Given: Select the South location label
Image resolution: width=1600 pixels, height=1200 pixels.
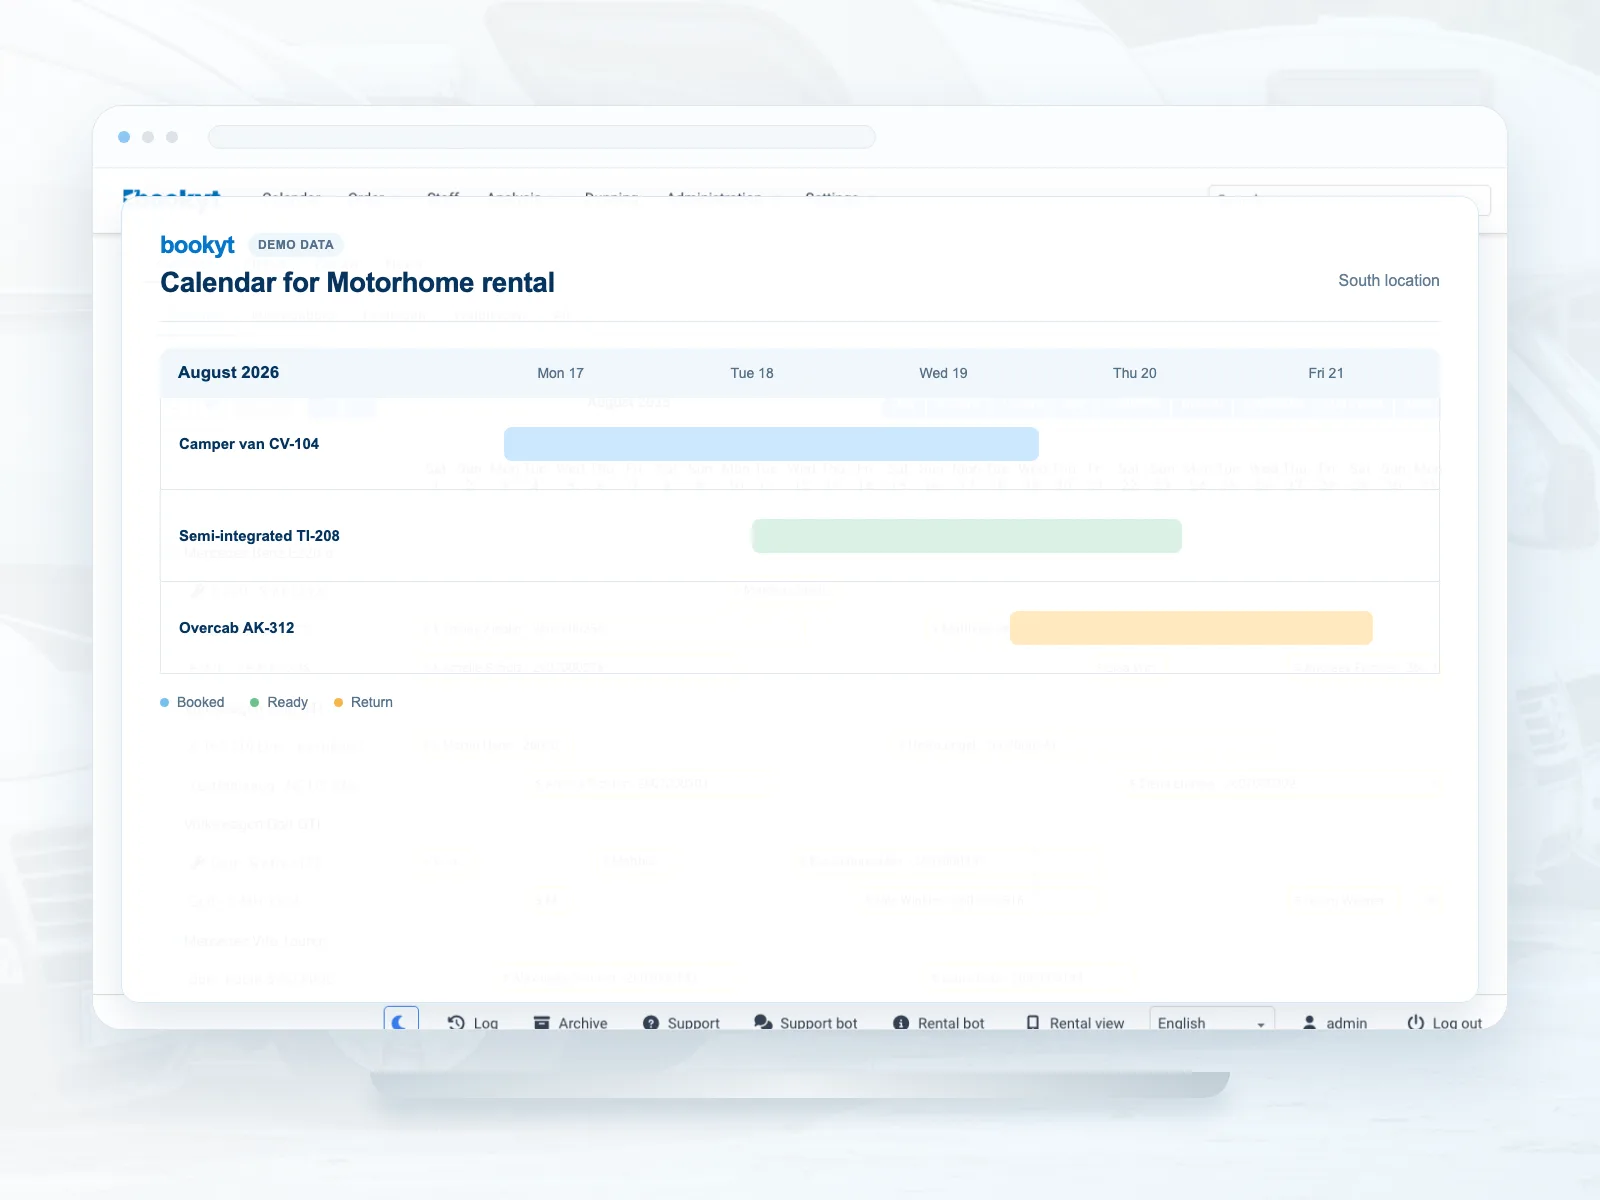Looking at the screenshot, I should point(1389,281).
